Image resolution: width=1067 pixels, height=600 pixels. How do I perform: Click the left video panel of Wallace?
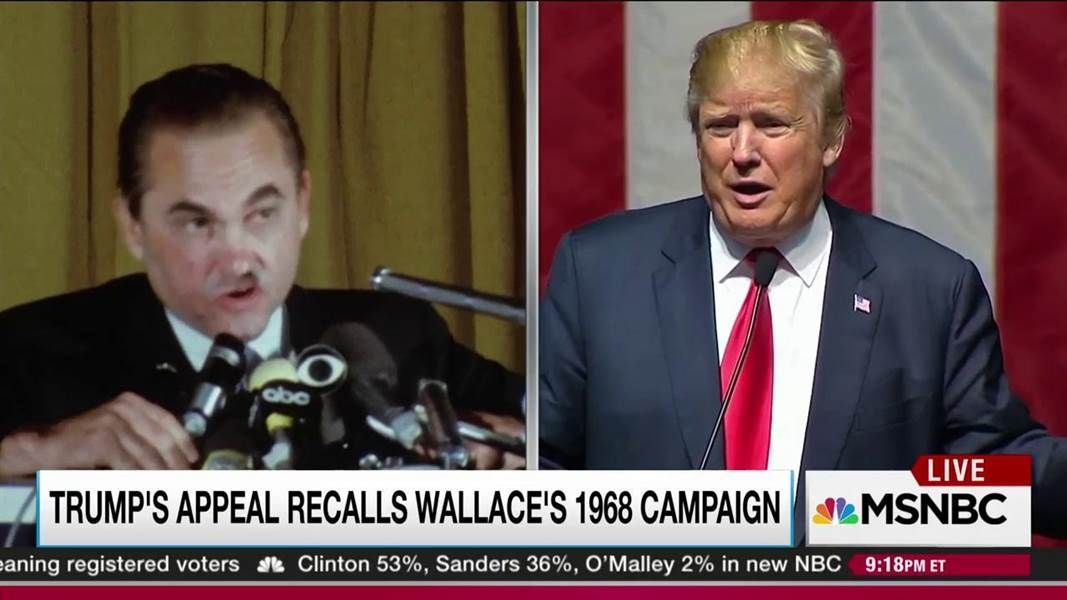[x=263, y=235]
